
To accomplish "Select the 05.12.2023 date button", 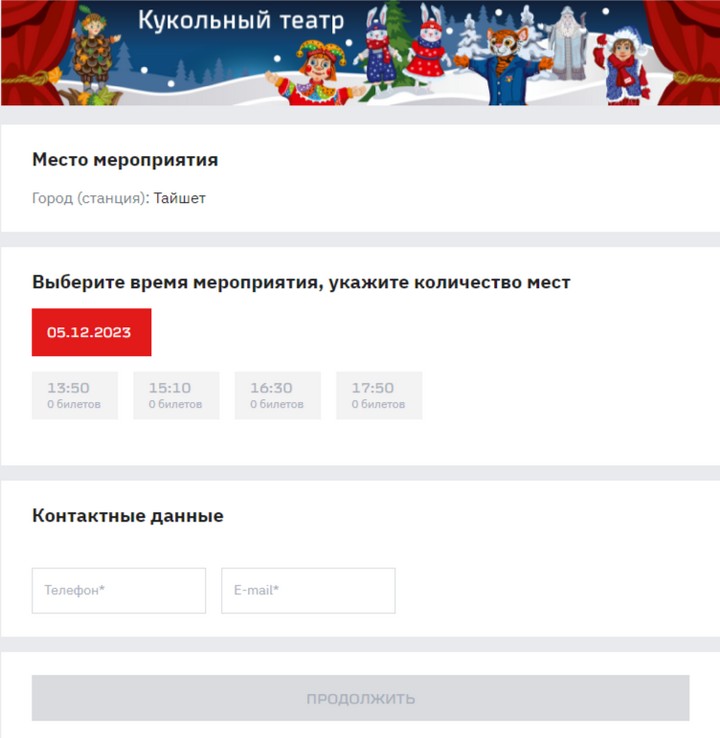I will point(91,332).
